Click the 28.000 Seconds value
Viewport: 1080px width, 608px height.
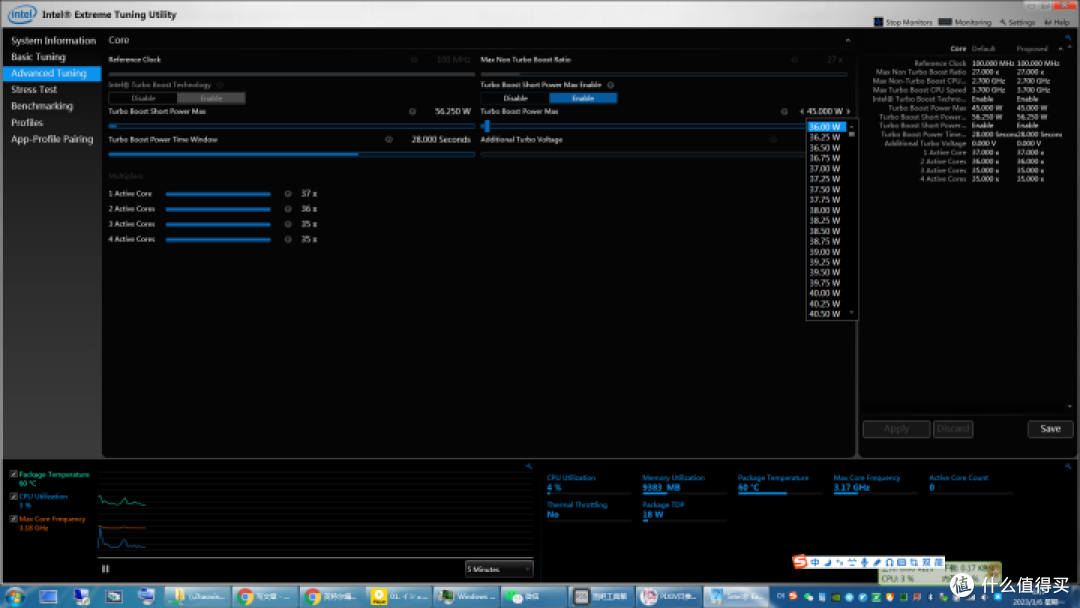coord(441,140)
